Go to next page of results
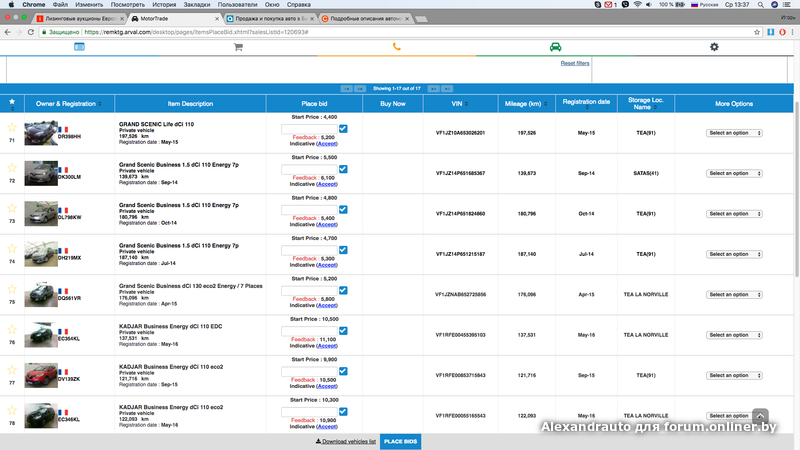 click(x=433, y=89)
